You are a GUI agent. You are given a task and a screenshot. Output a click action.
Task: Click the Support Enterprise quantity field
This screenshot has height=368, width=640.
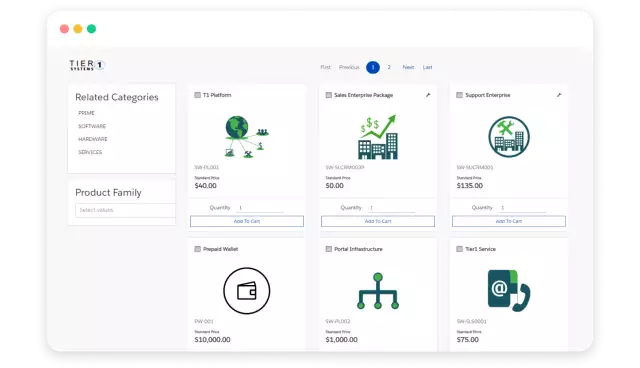coord(522,208)
